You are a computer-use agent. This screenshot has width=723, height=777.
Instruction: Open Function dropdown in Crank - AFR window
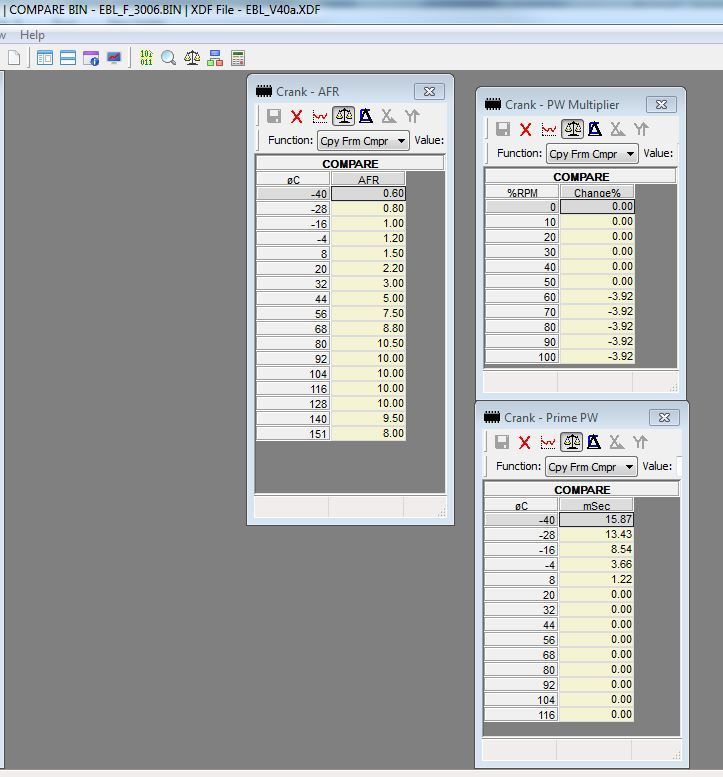363,141
